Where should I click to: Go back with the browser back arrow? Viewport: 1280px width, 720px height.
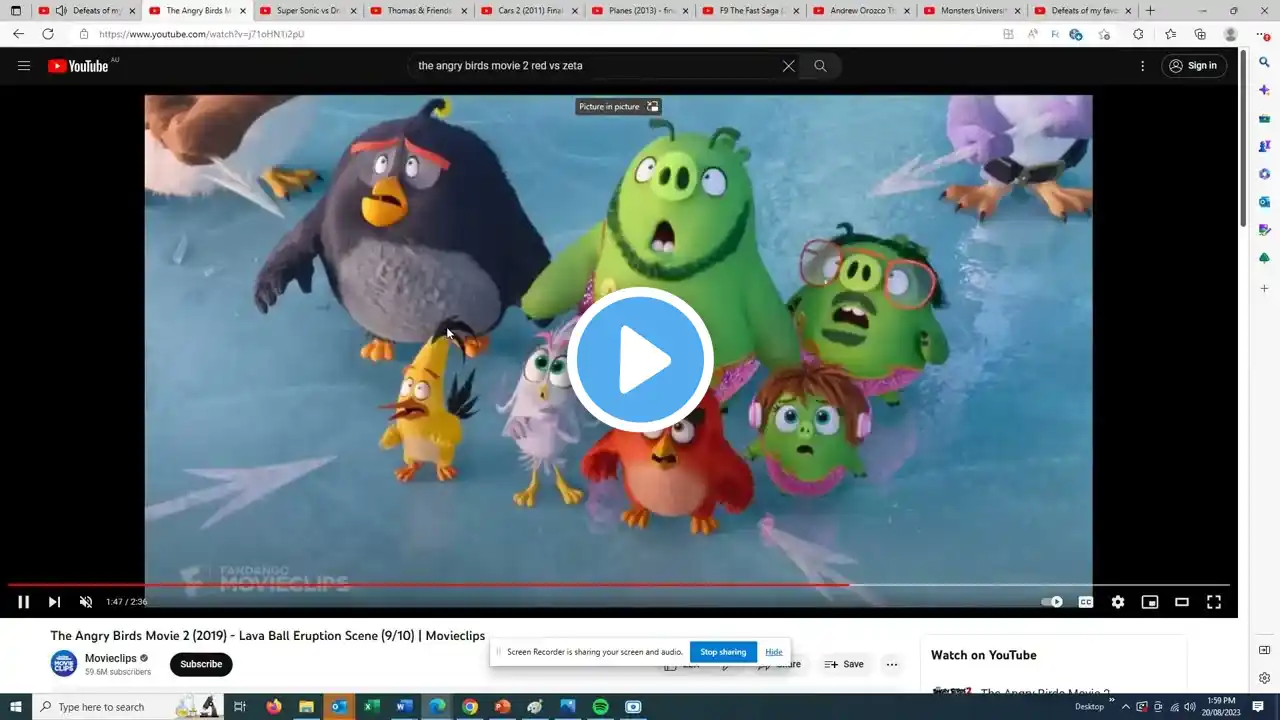click(18, 34)
